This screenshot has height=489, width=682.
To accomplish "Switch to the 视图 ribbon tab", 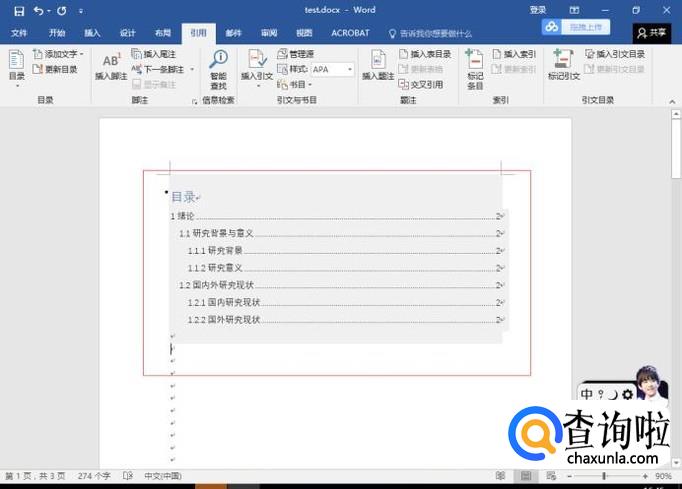I will click(x=304, y=33).
